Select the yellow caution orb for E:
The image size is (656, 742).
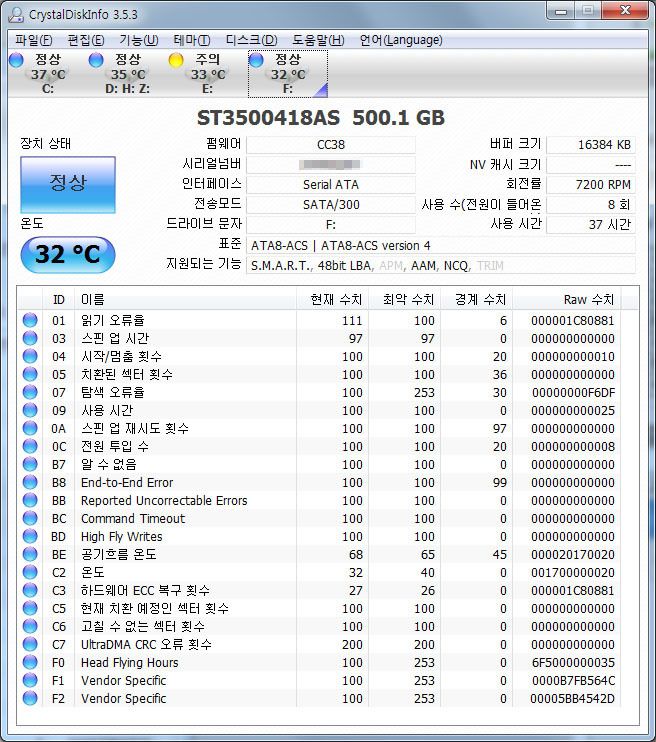tap(176, 60)
